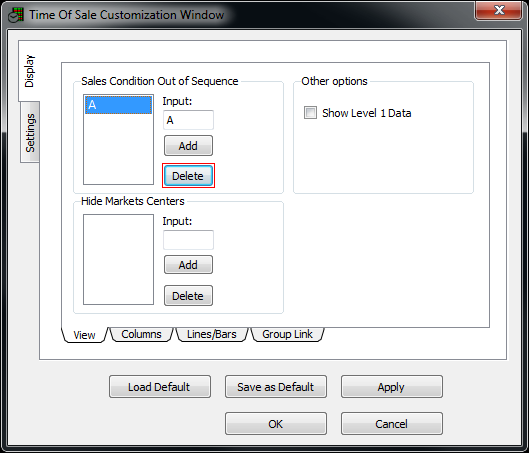Add a Sales Condition entry
529x453 pixels.
(188, 146)
